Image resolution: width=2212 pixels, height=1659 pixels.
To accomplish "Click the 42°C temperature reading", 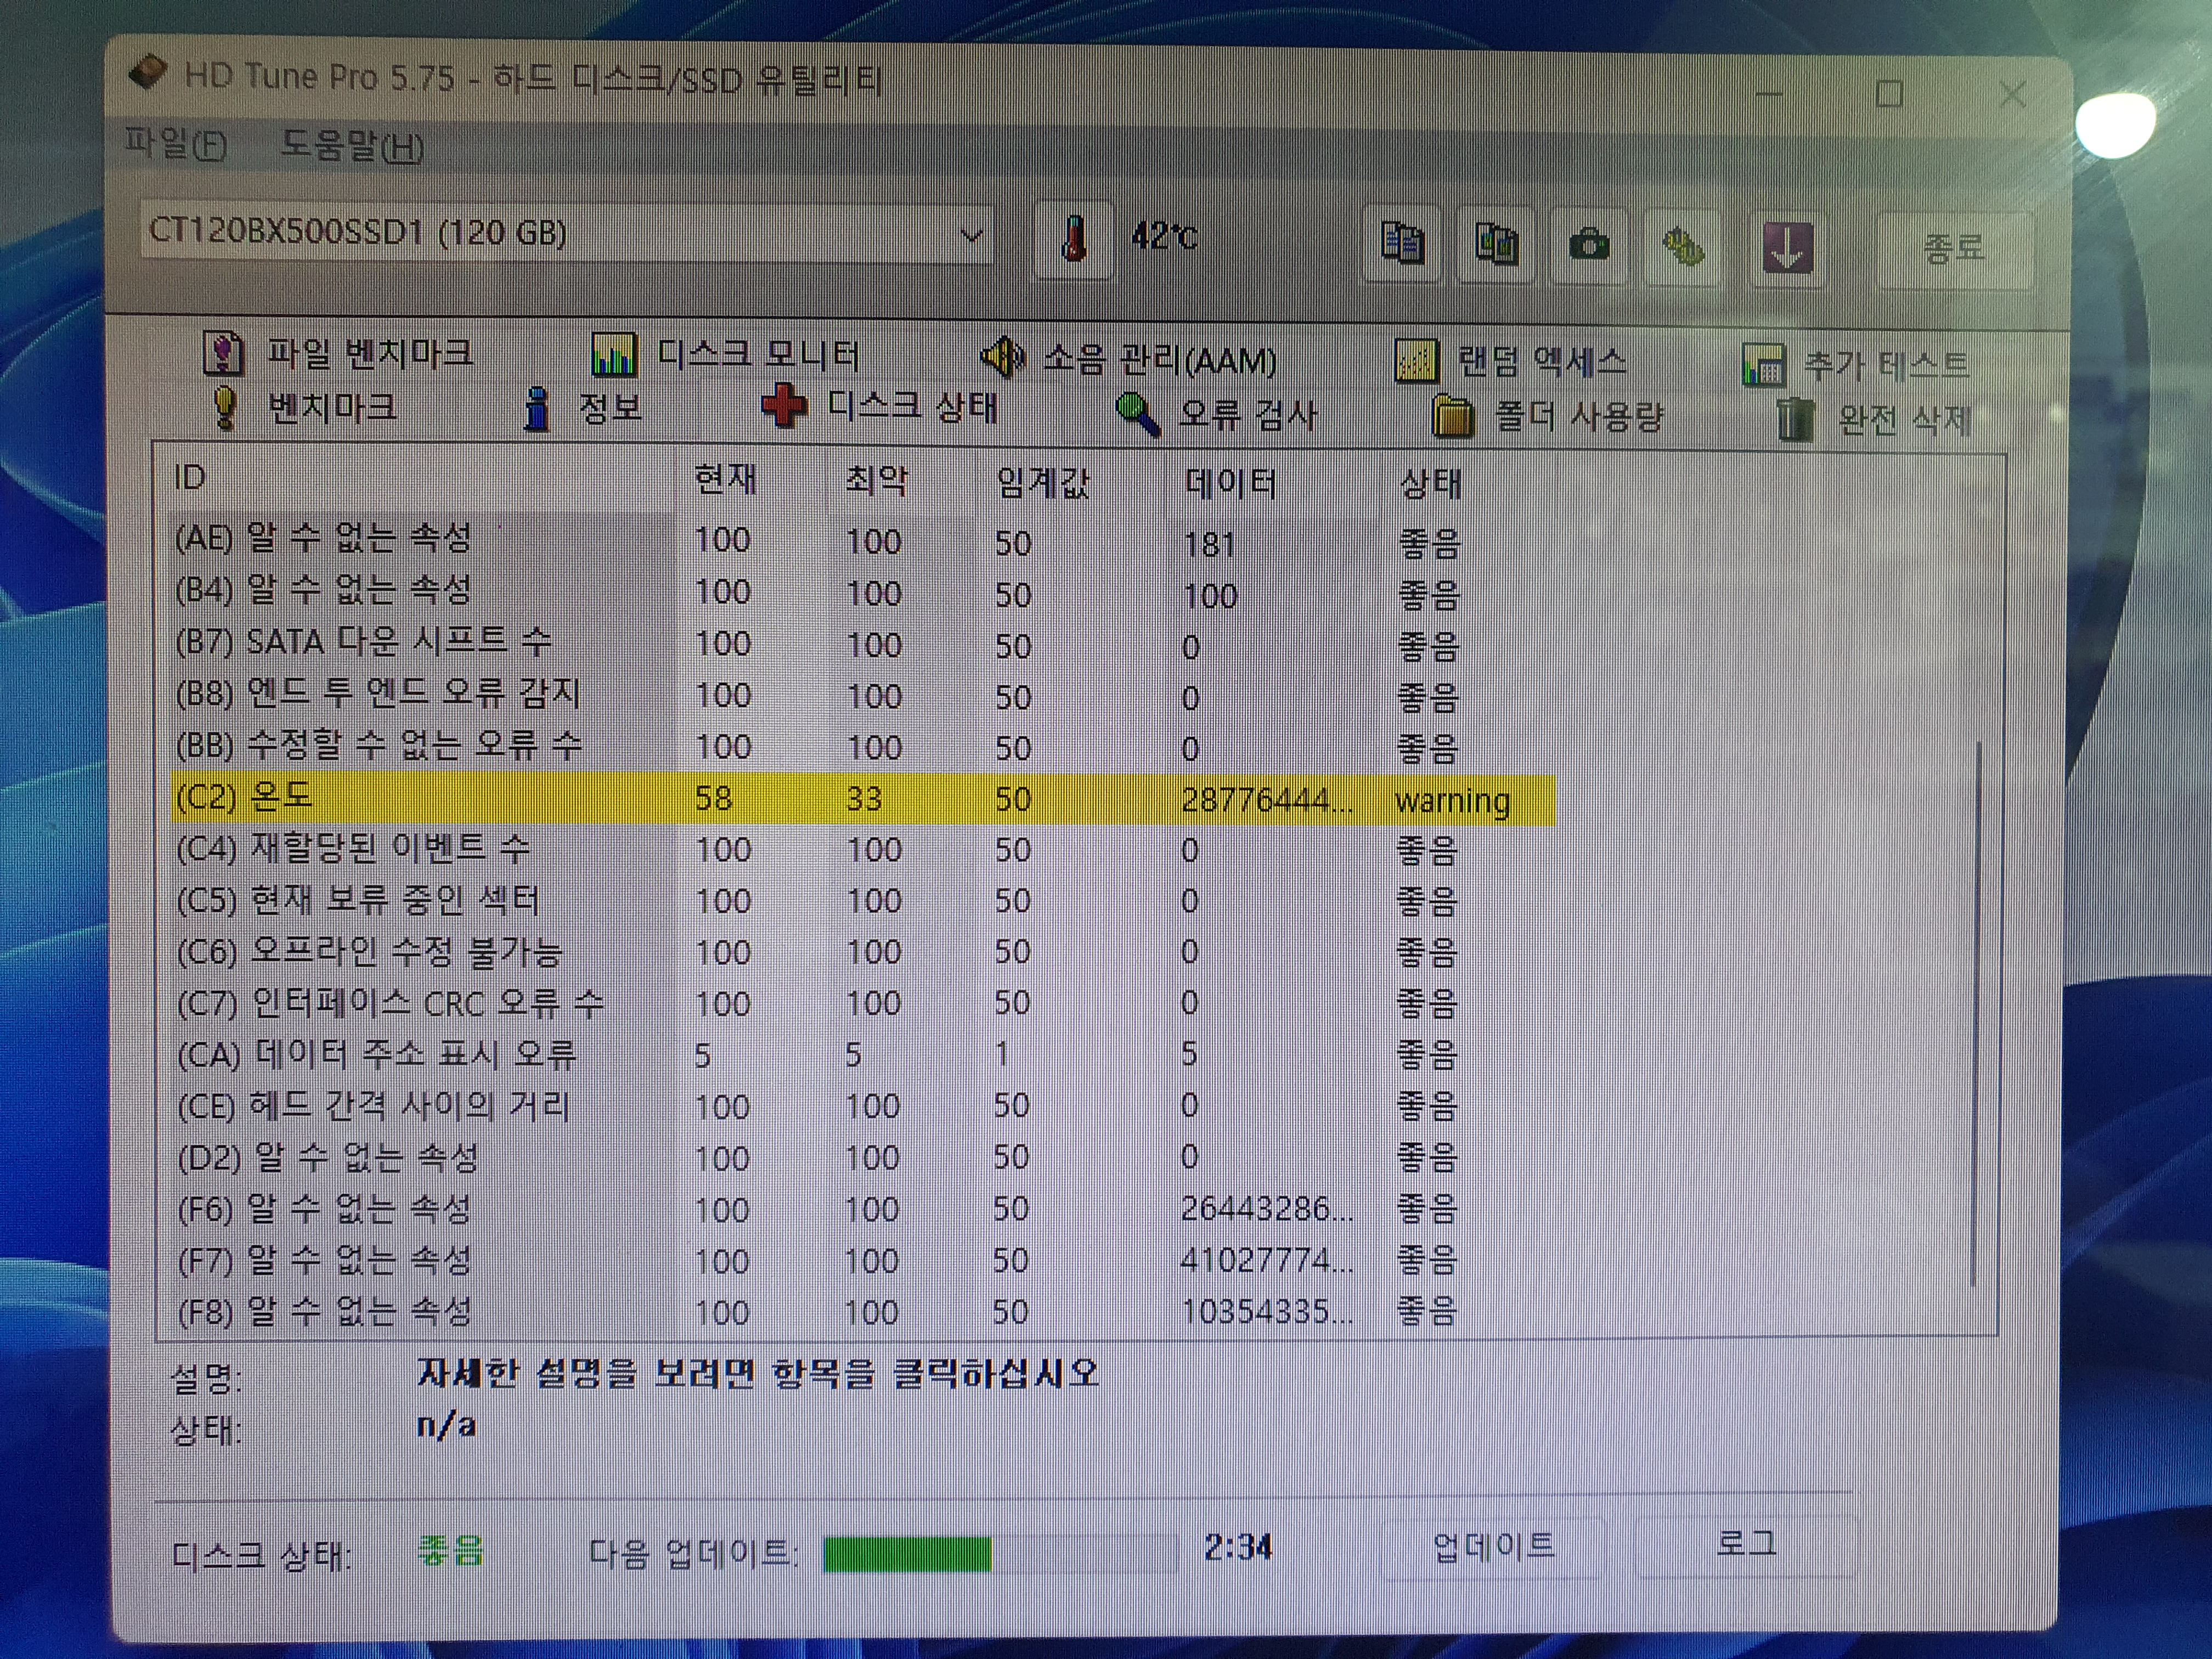I will (x=1164, y=237).
